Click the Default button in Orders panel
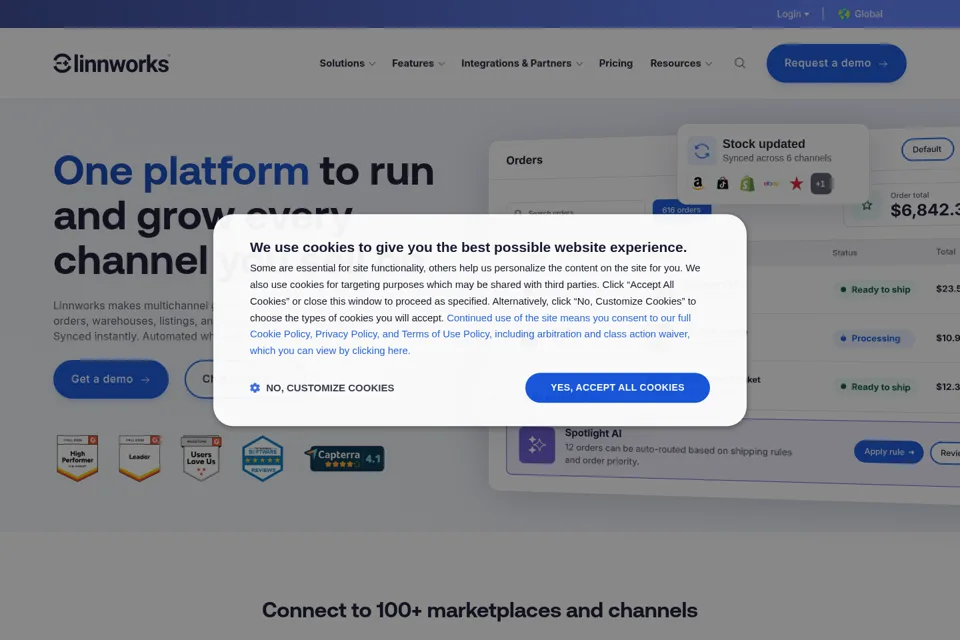 (927, 149)
